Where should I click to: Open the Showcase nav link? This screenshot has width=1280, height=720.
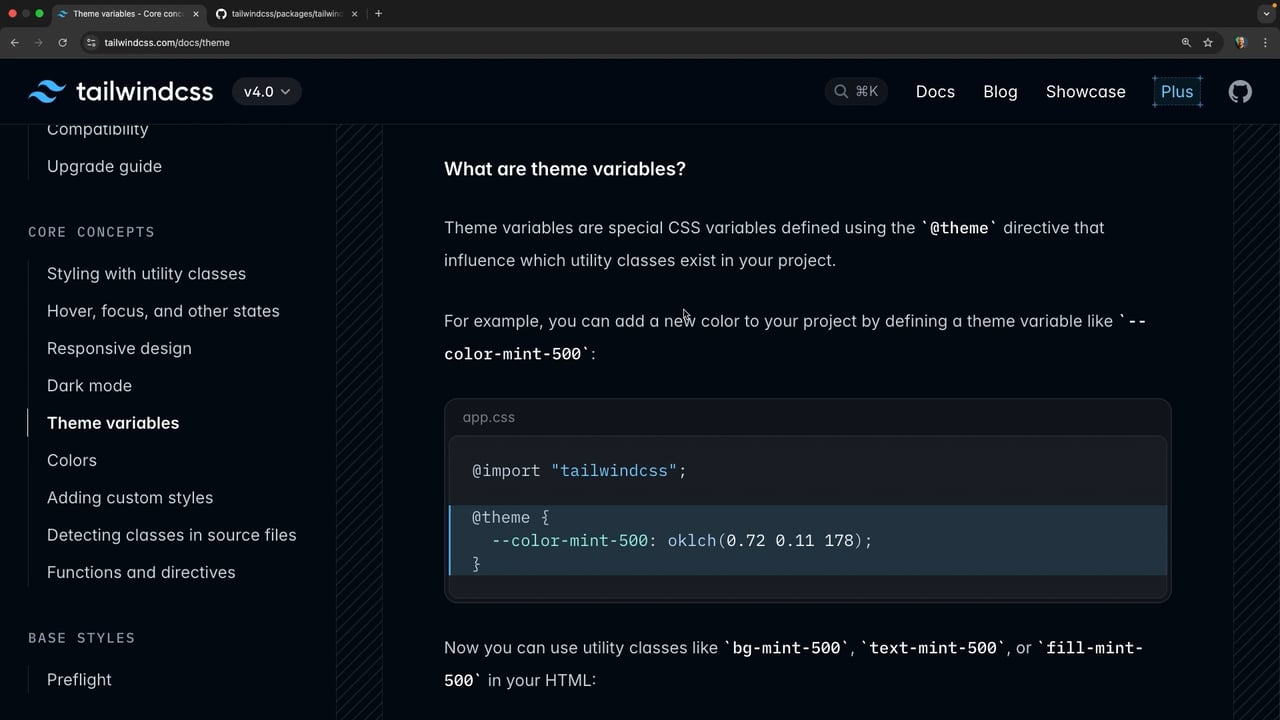coord(1086,91)
